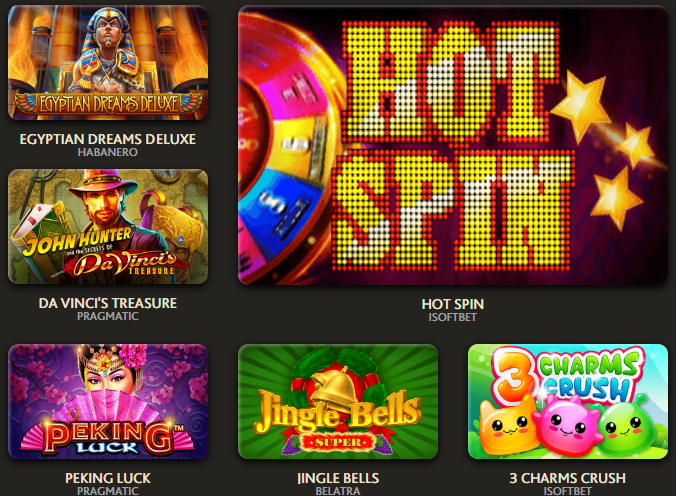Click the HOT SPIN title text
This screenshot has width=676, height=496.
453,304
